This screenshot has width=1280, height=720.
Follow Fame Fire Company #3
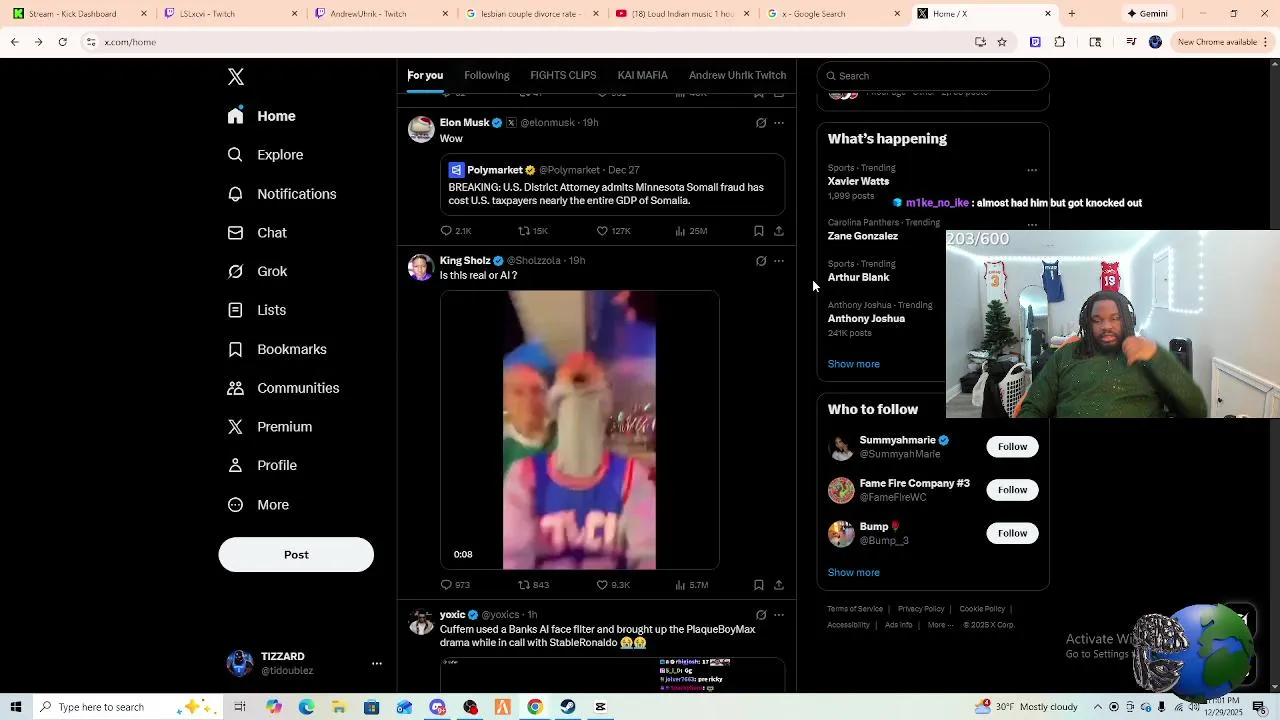1012,490
